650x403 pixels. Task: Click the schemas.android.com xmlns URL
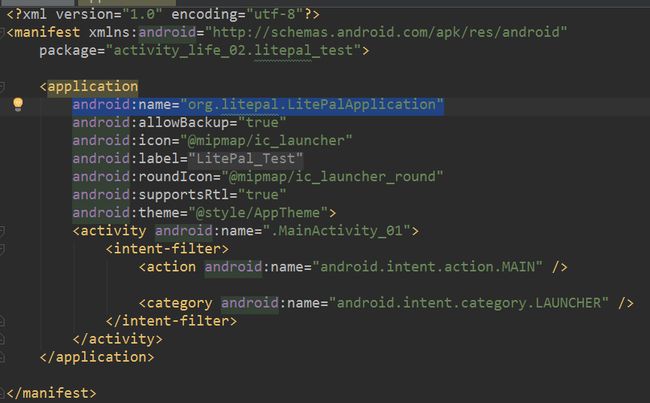pyautogui.click(x=386, y=32)
